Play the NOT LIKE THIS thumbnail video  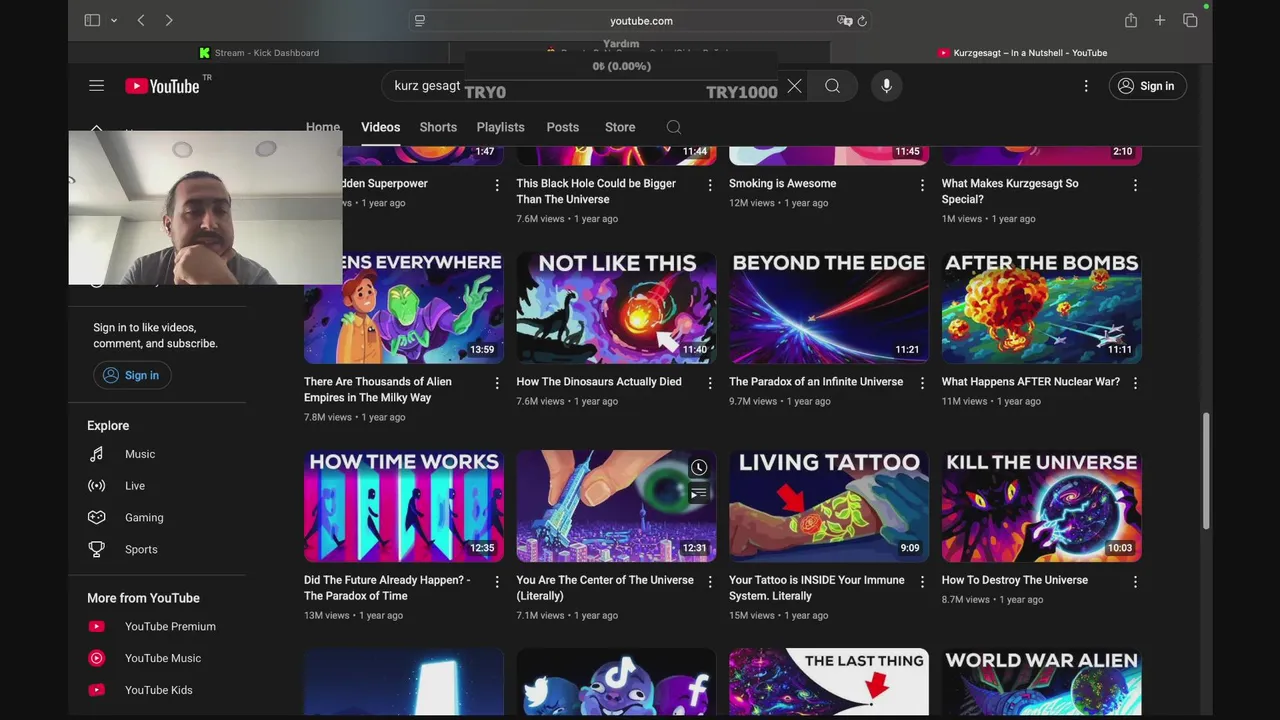pyautogui.click(x=616, y=307)
